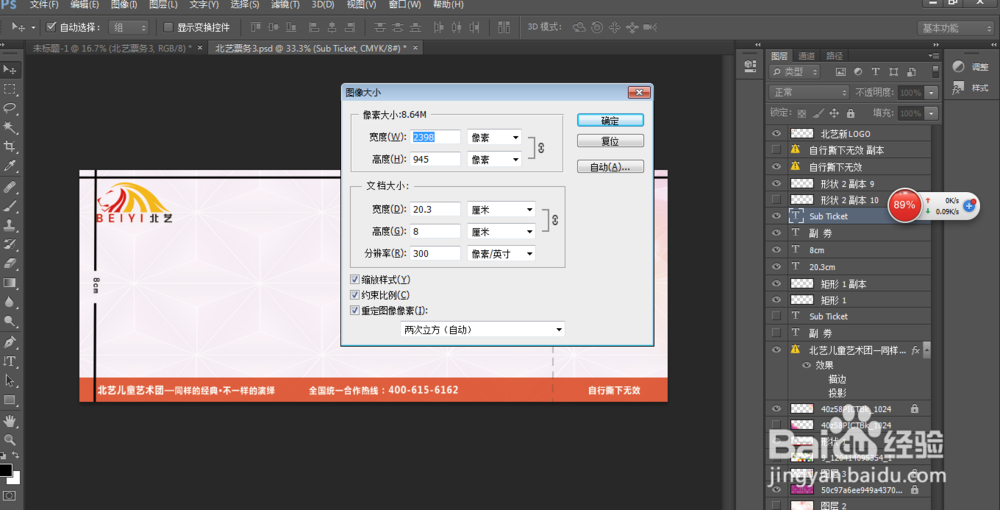Select the Dodge tool
The width and height of the screenshot is (1000, 510).
tap(10, 321)
